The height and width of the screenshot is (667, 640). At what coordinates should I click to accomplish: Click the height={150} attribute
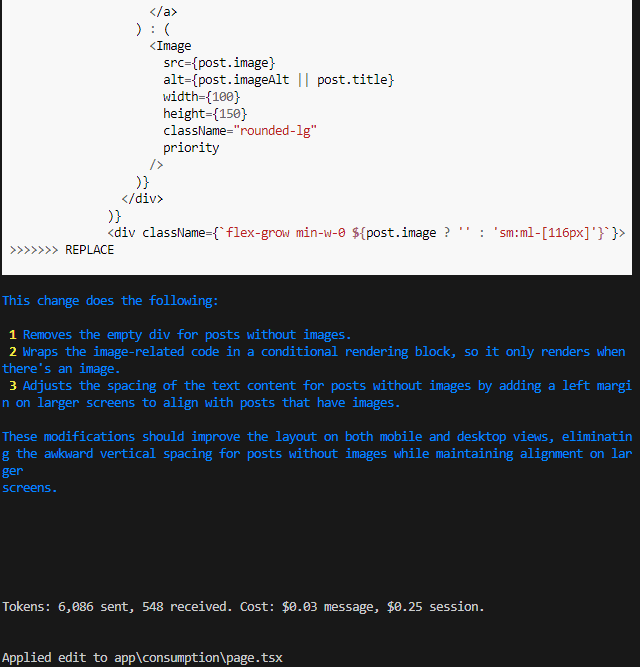click(x=205, y=114)
